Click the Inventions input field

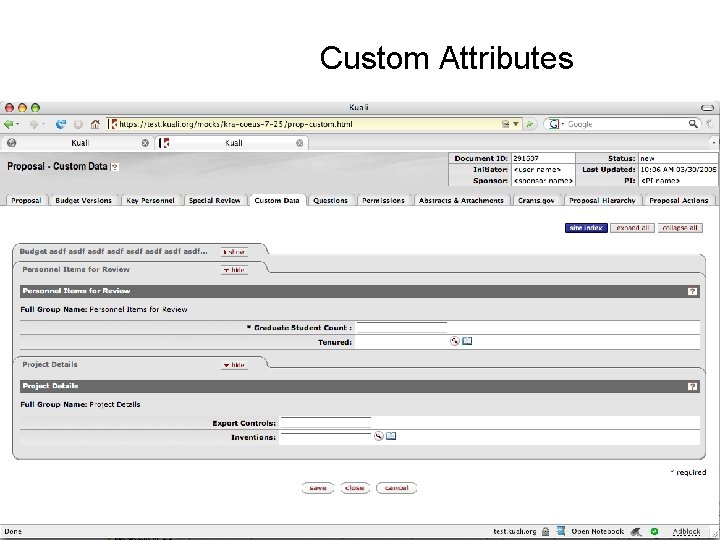click(326, 437)
